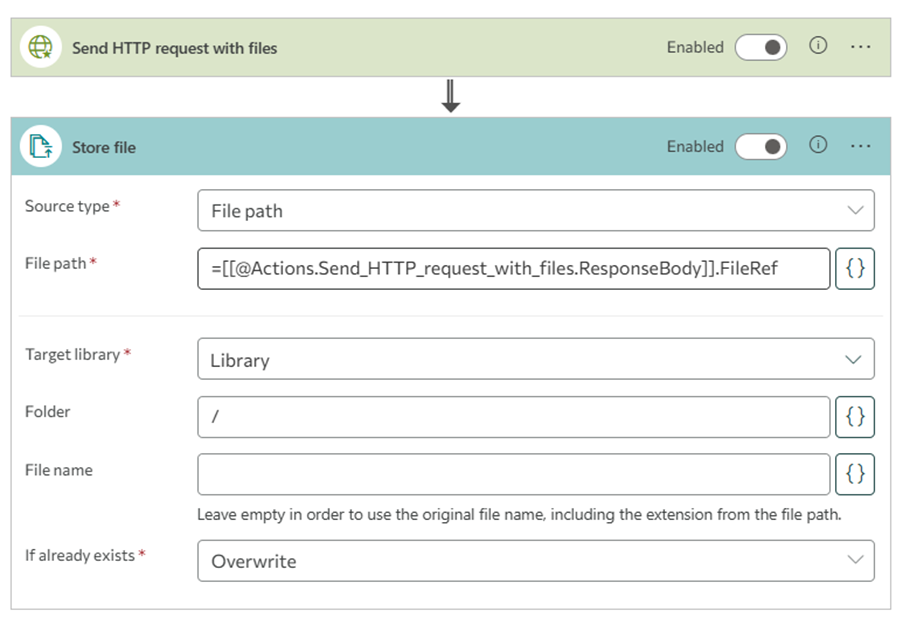Screen dimensions: 903x618
Task: Show info for the Store file action
Action: (x=818, y=146)
